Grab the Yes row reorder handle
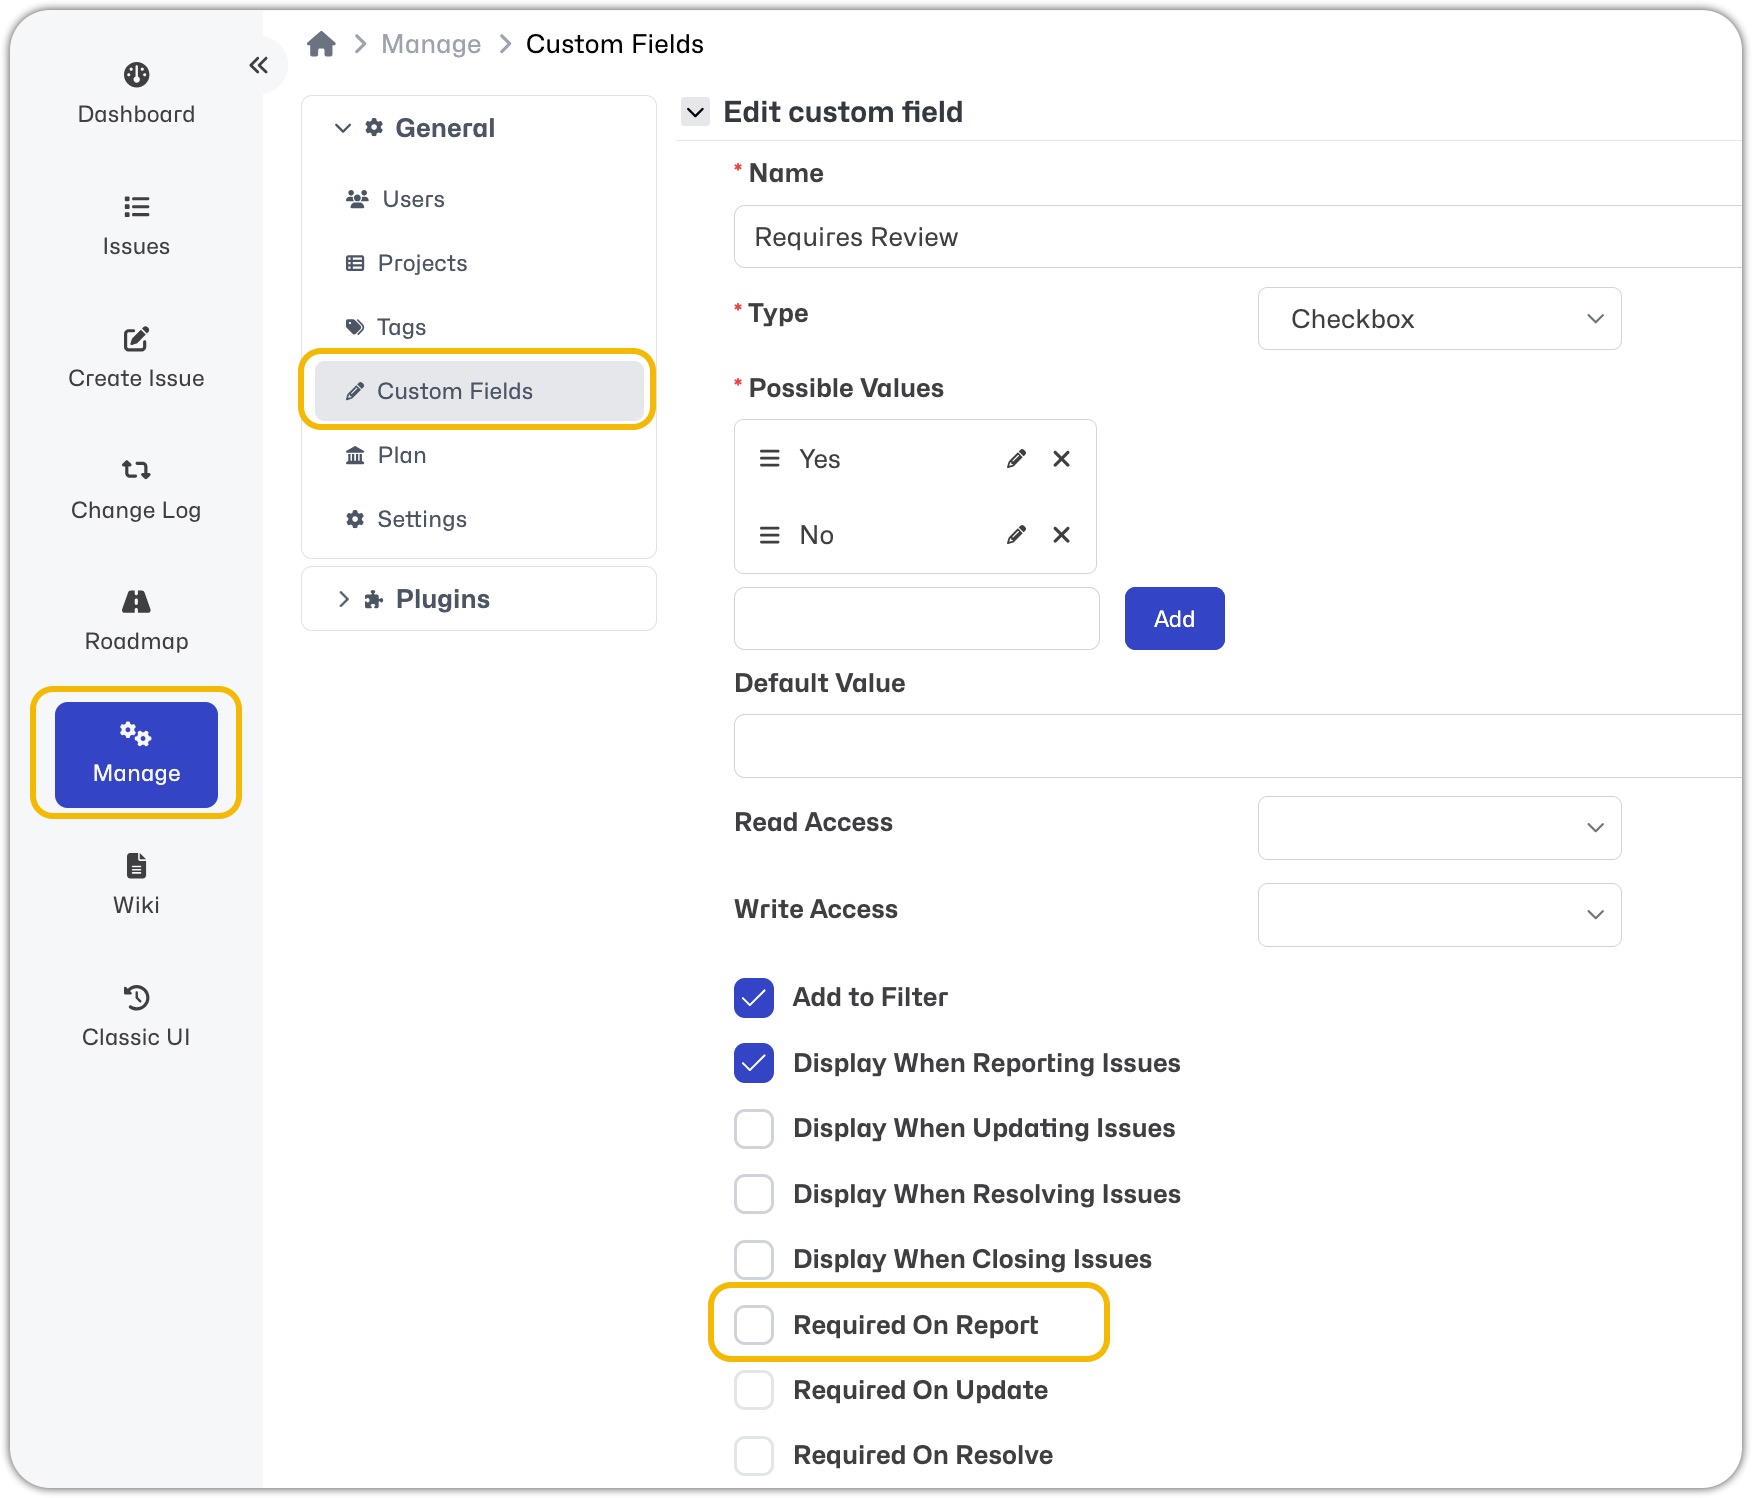1752x1498 pixels. click(x=769, y=459)
